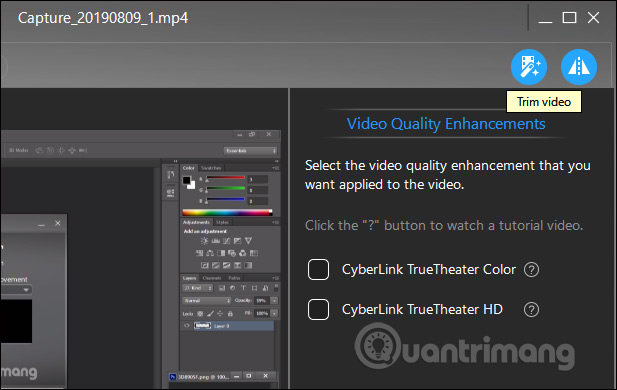Open the Color panel flyout menu icon

tap(275, 168)
